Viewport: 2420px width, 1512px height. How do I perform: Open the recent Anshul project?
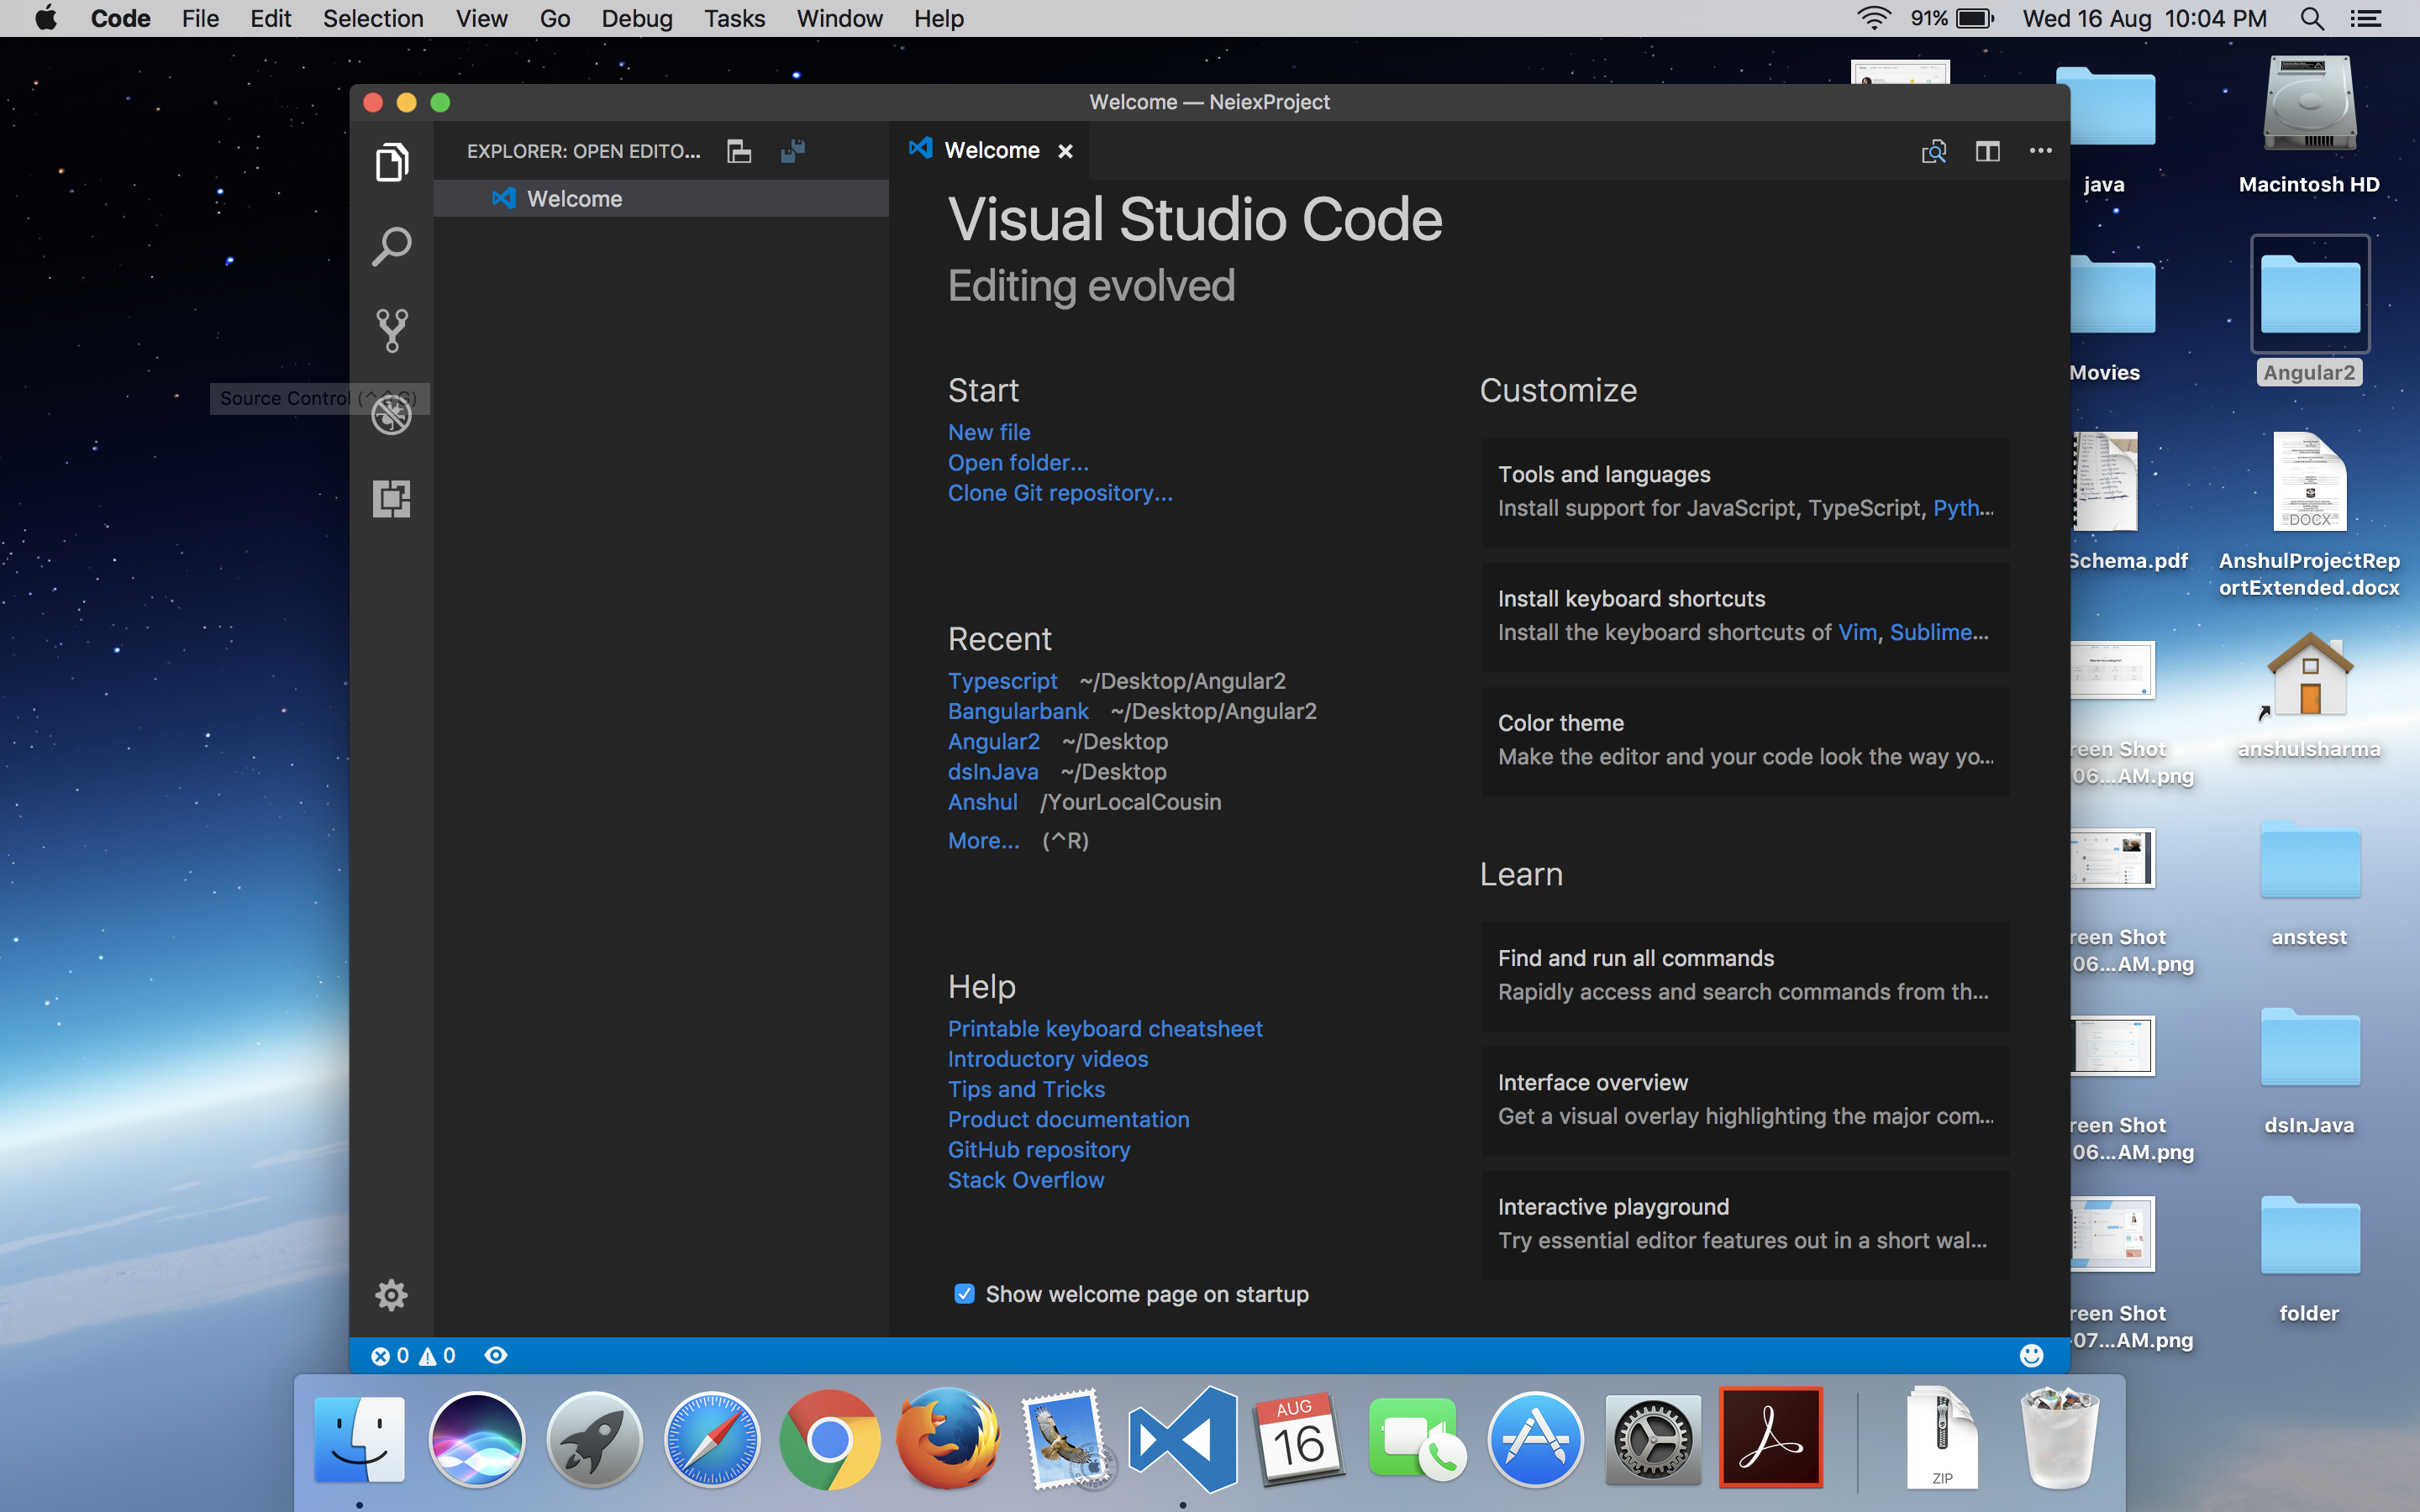click(x=982, y=802)
